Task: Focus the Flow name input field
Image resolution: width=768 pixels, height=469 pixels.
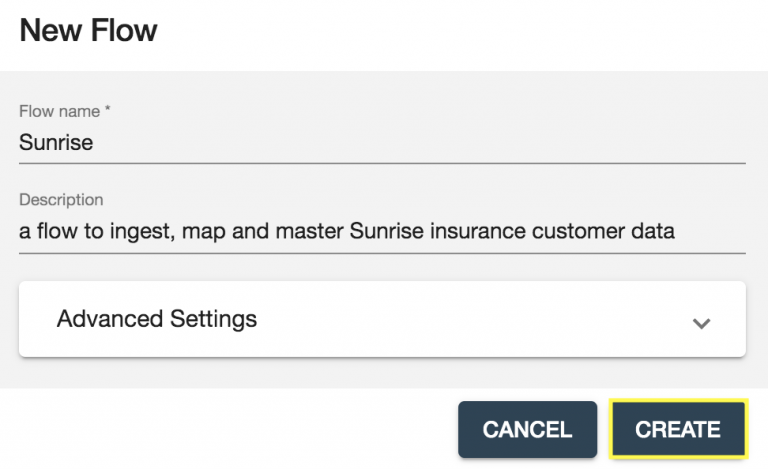Action: click(x=382, y=142)
